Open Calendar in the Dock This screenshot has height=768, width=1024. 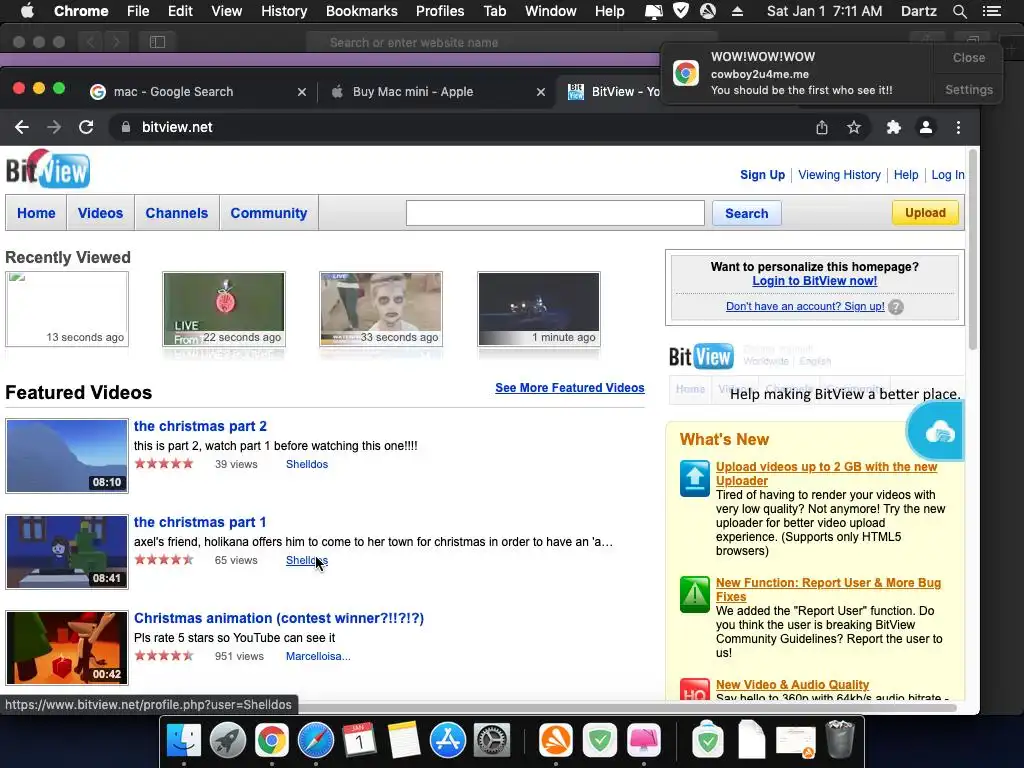pos(359,741)
